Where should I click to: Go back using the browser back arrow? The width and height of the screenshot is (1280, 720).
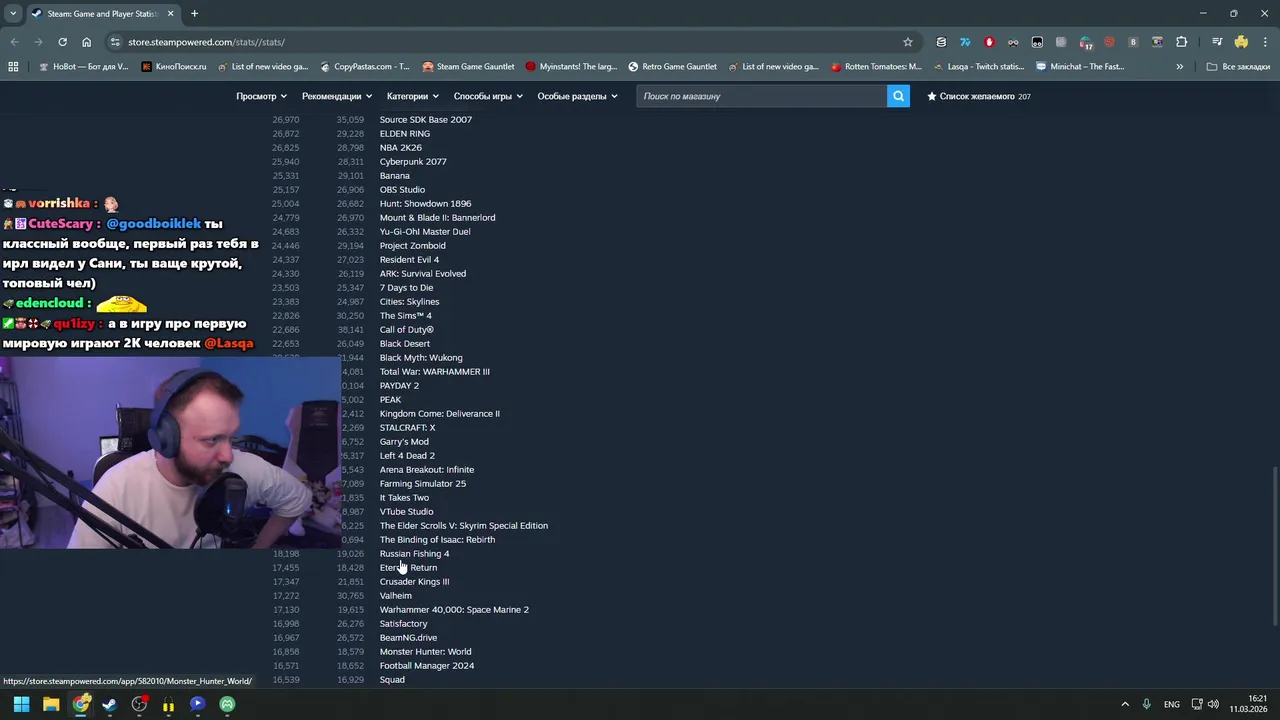[14, 42]
